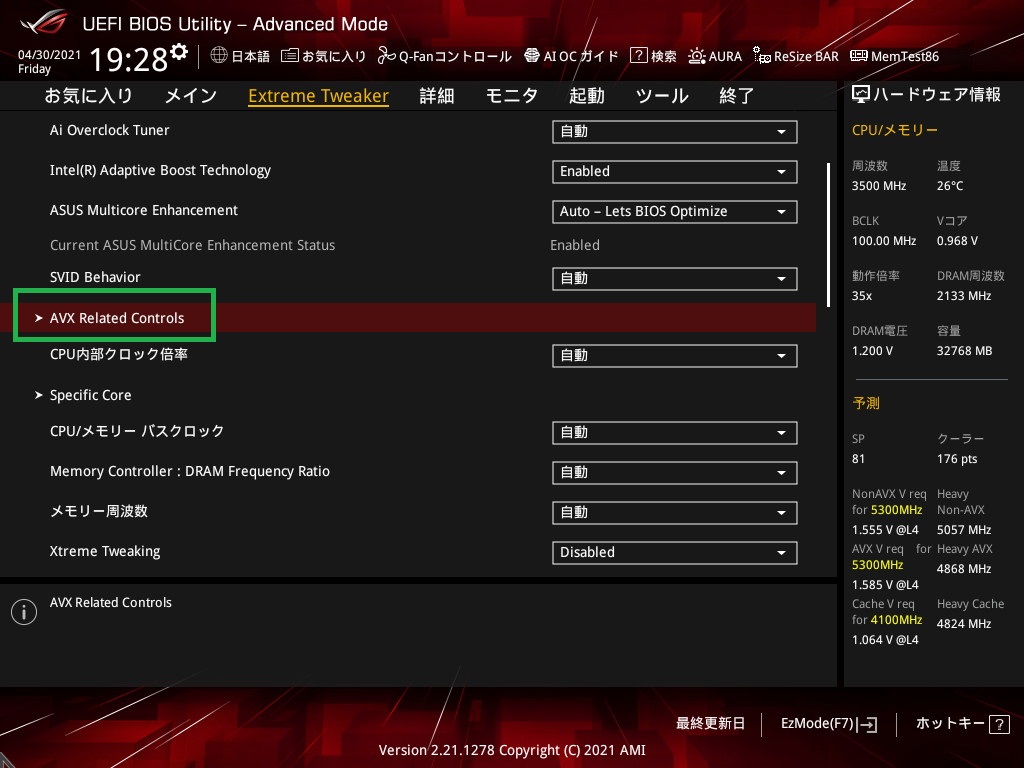Viewport: 1024px width, 768px height.
Task: Click the search question mark icon
Action: coord(639,56)
